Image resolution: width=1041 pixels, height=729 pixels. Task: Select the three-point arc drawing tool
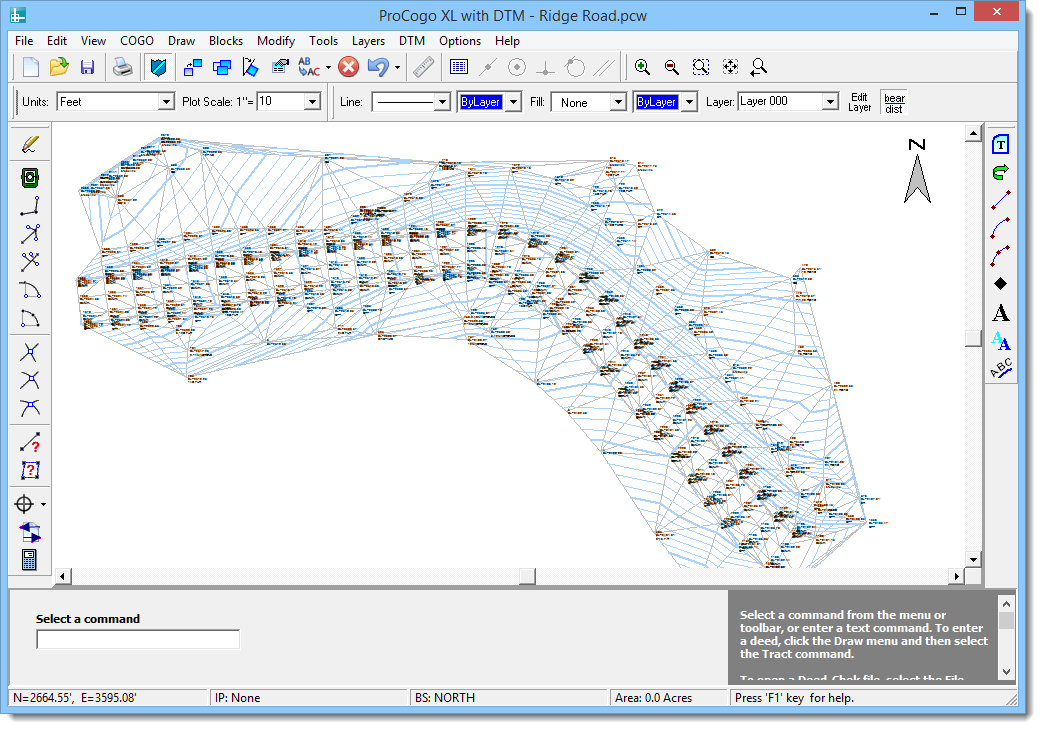1001,256
